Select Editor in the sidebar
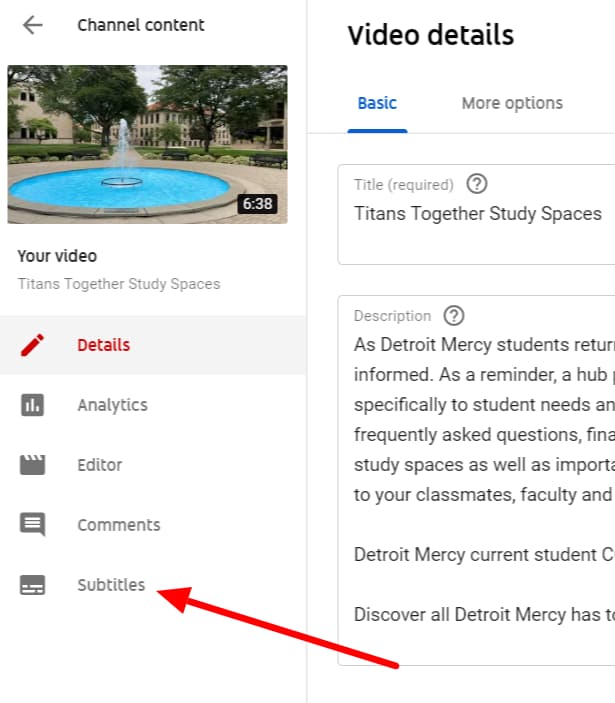615x703 pixels. click(x=153, y=465)
